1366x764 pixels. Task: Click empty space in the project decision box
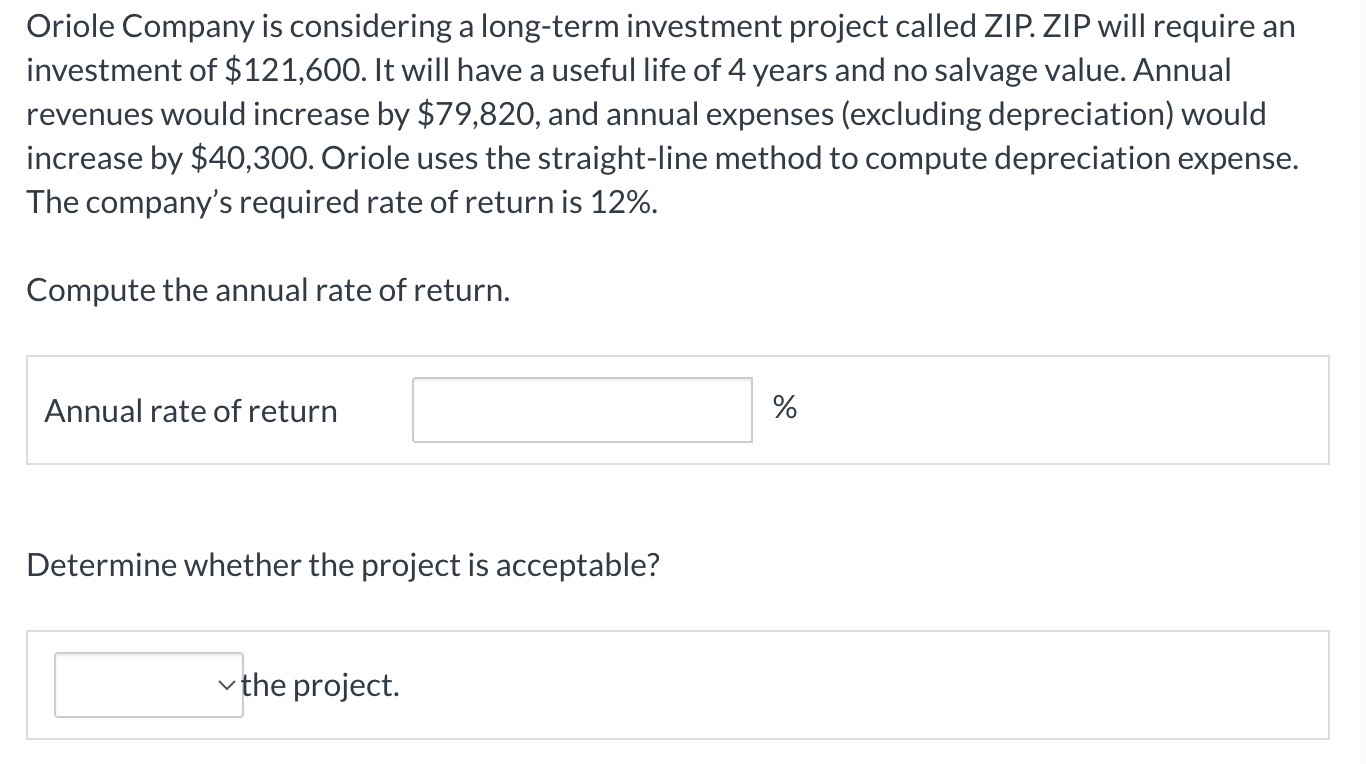(x=860, y=685)
